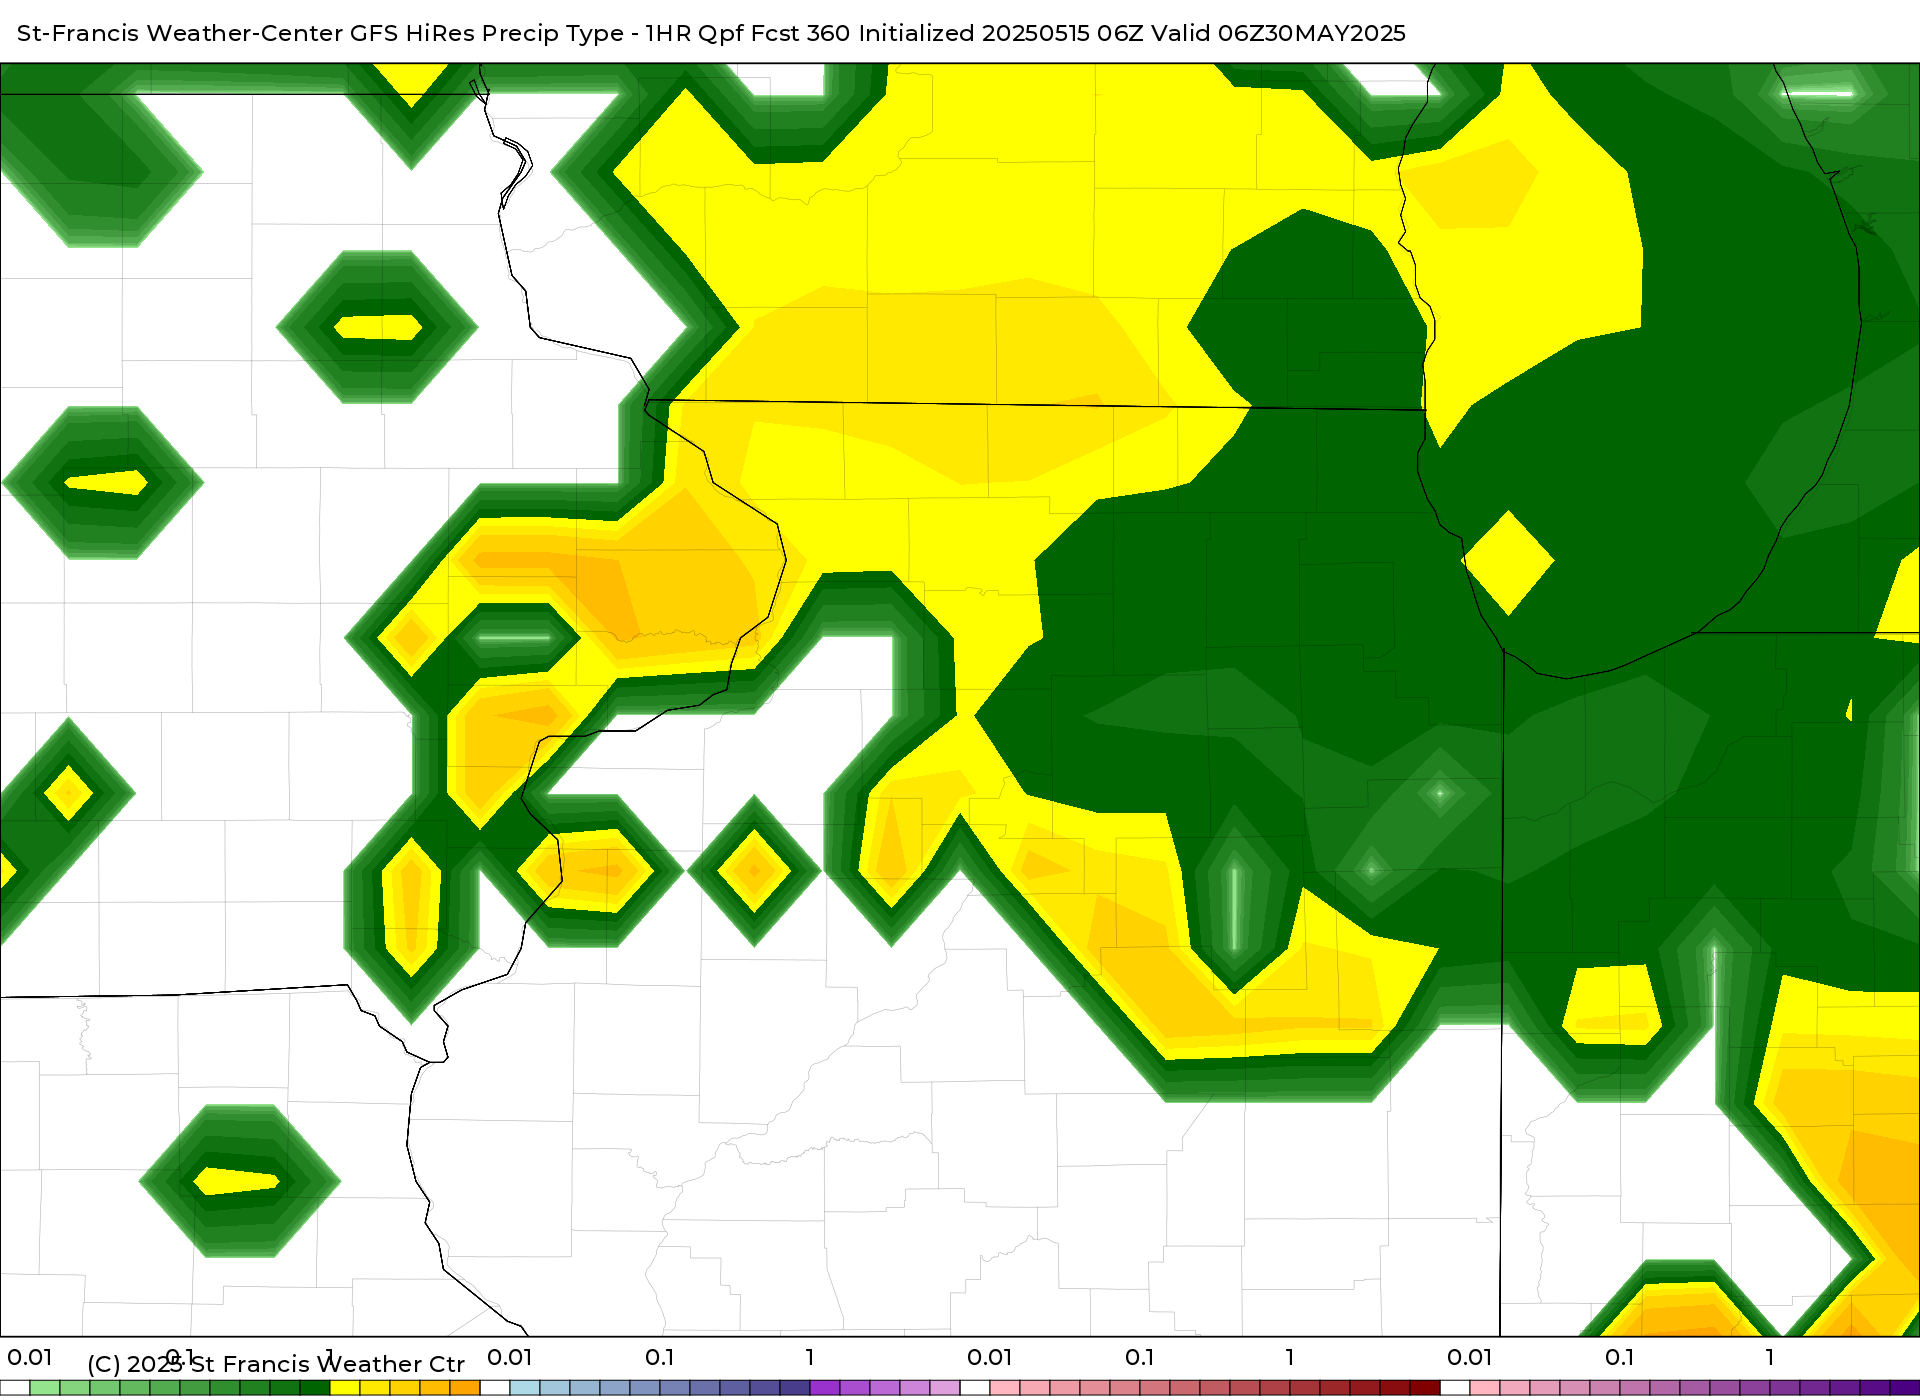Select the darkest green legend swatch before yellow
The width and height of the screenshot is (1920, 1400).
315,1388
